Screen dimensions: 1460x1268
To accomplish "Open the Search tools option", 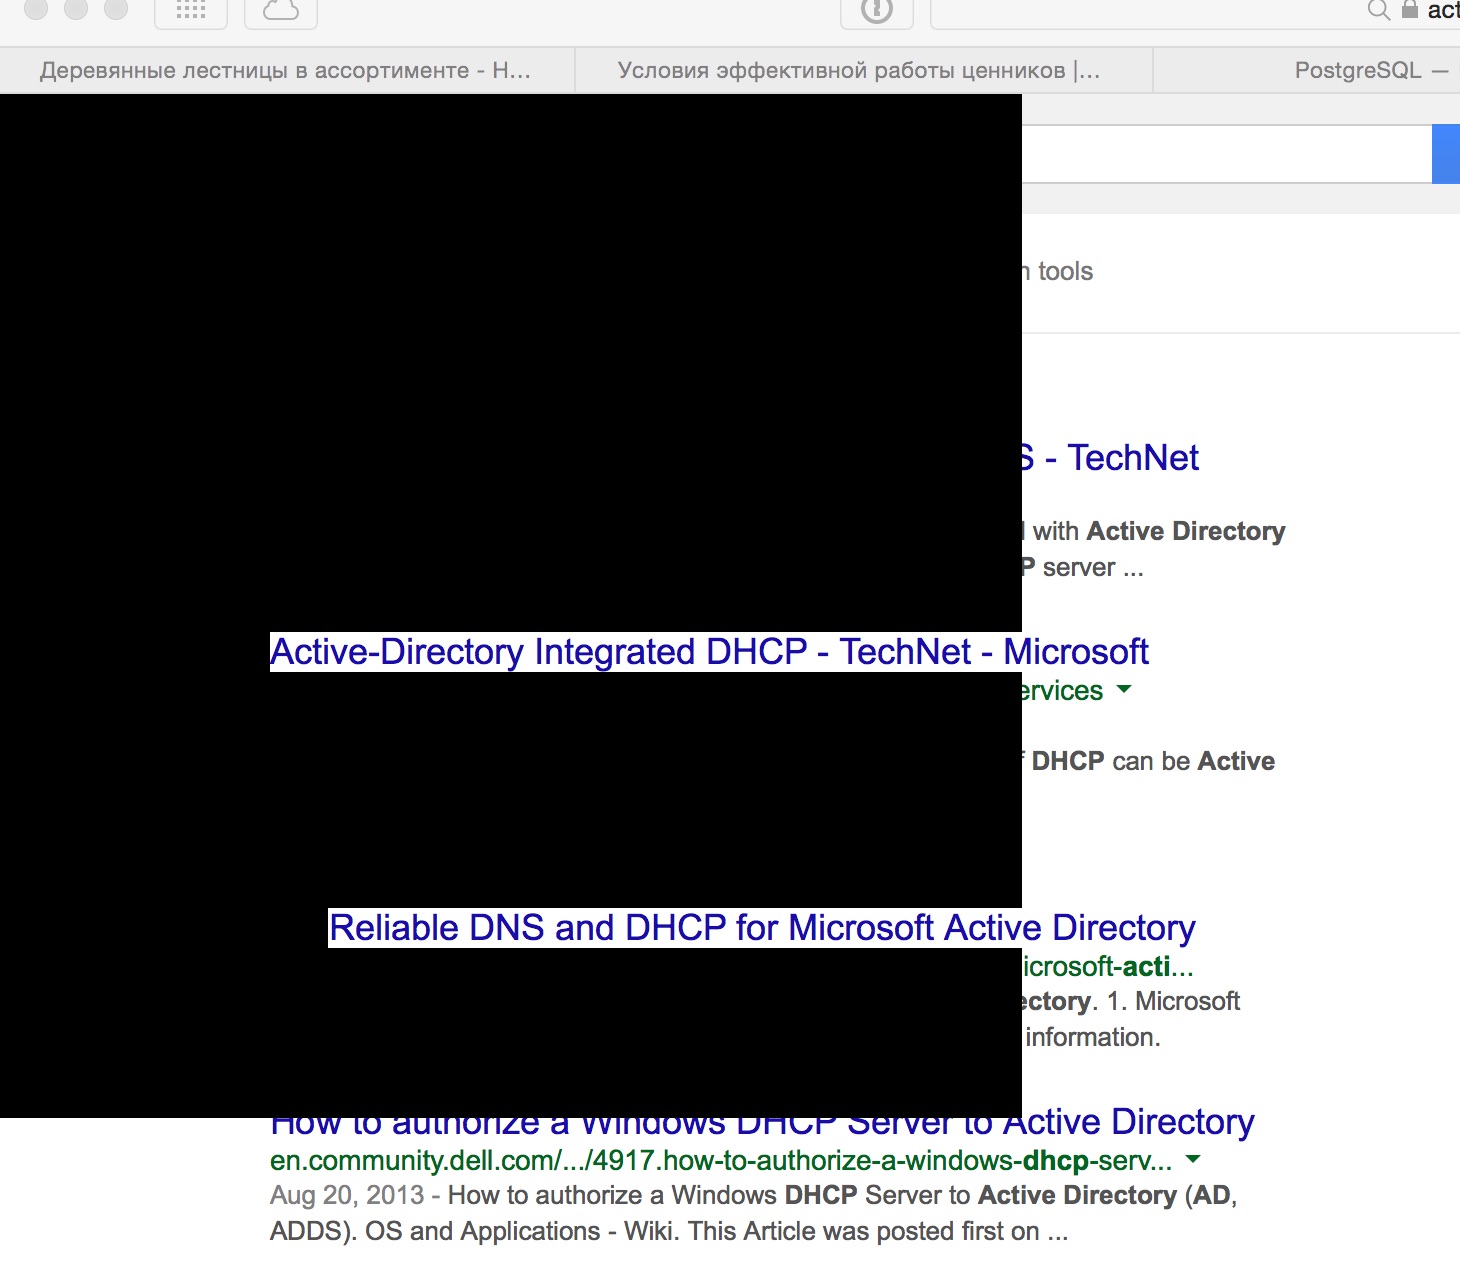I will [1057, 271].
